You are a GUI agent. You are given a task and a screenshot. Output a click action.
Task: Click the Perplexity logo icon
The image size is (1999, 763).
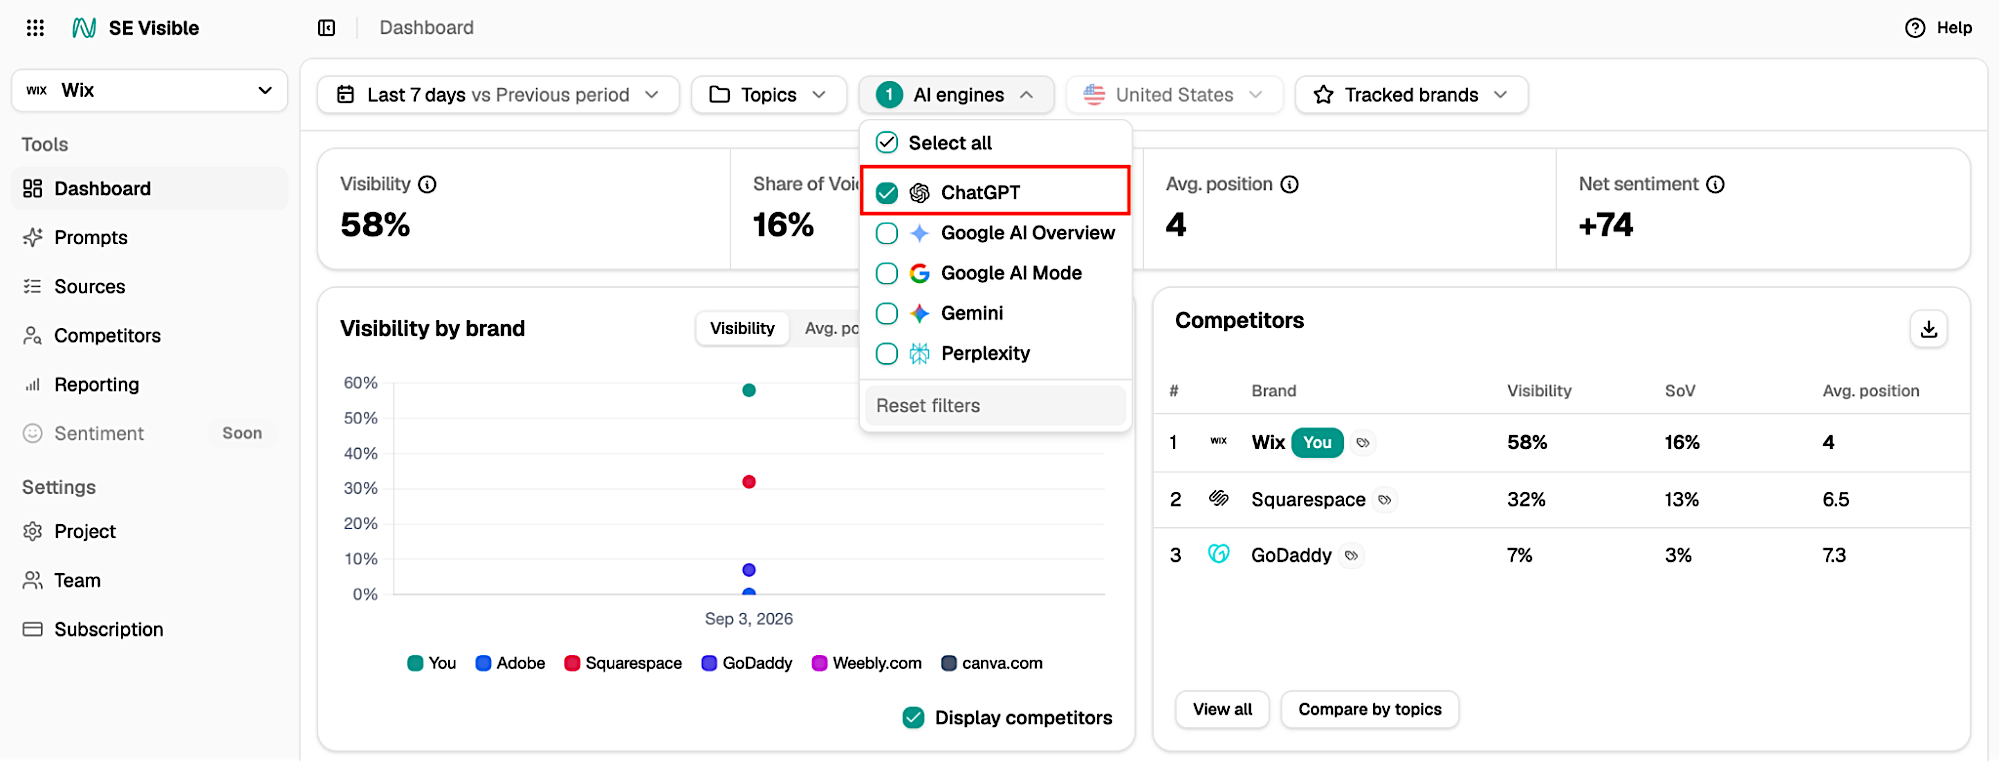pos(920,353)
